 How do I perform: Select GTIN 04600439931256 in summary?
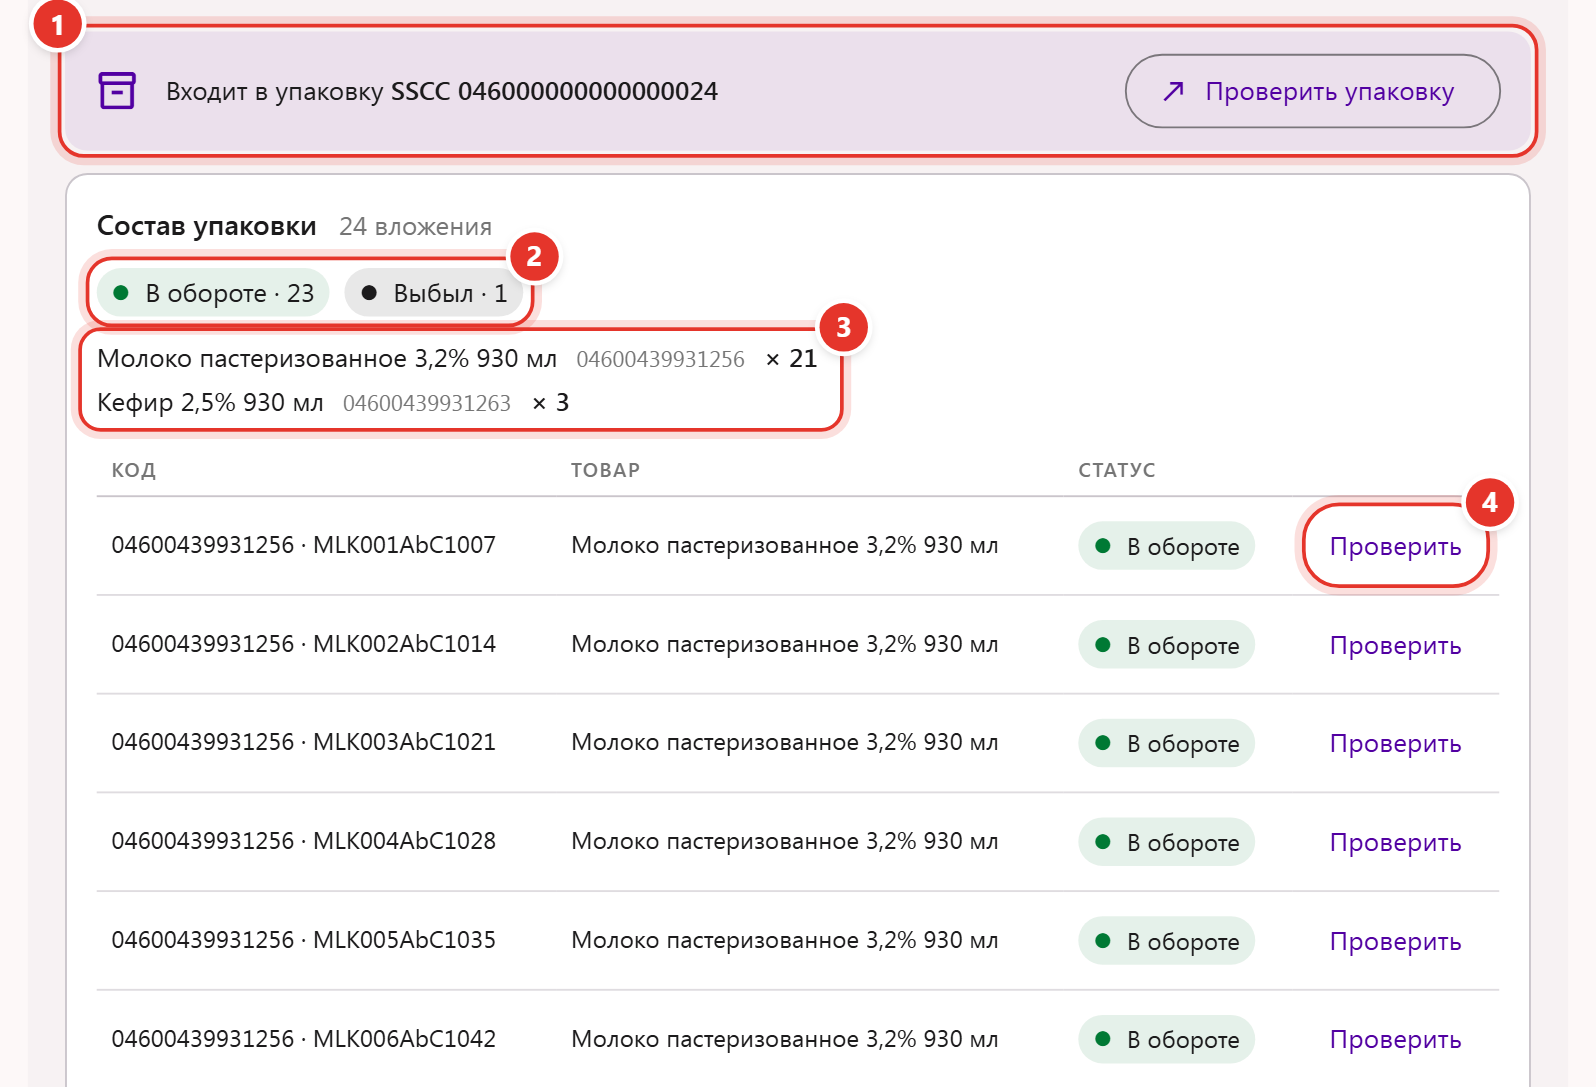(x=660, y=360)
